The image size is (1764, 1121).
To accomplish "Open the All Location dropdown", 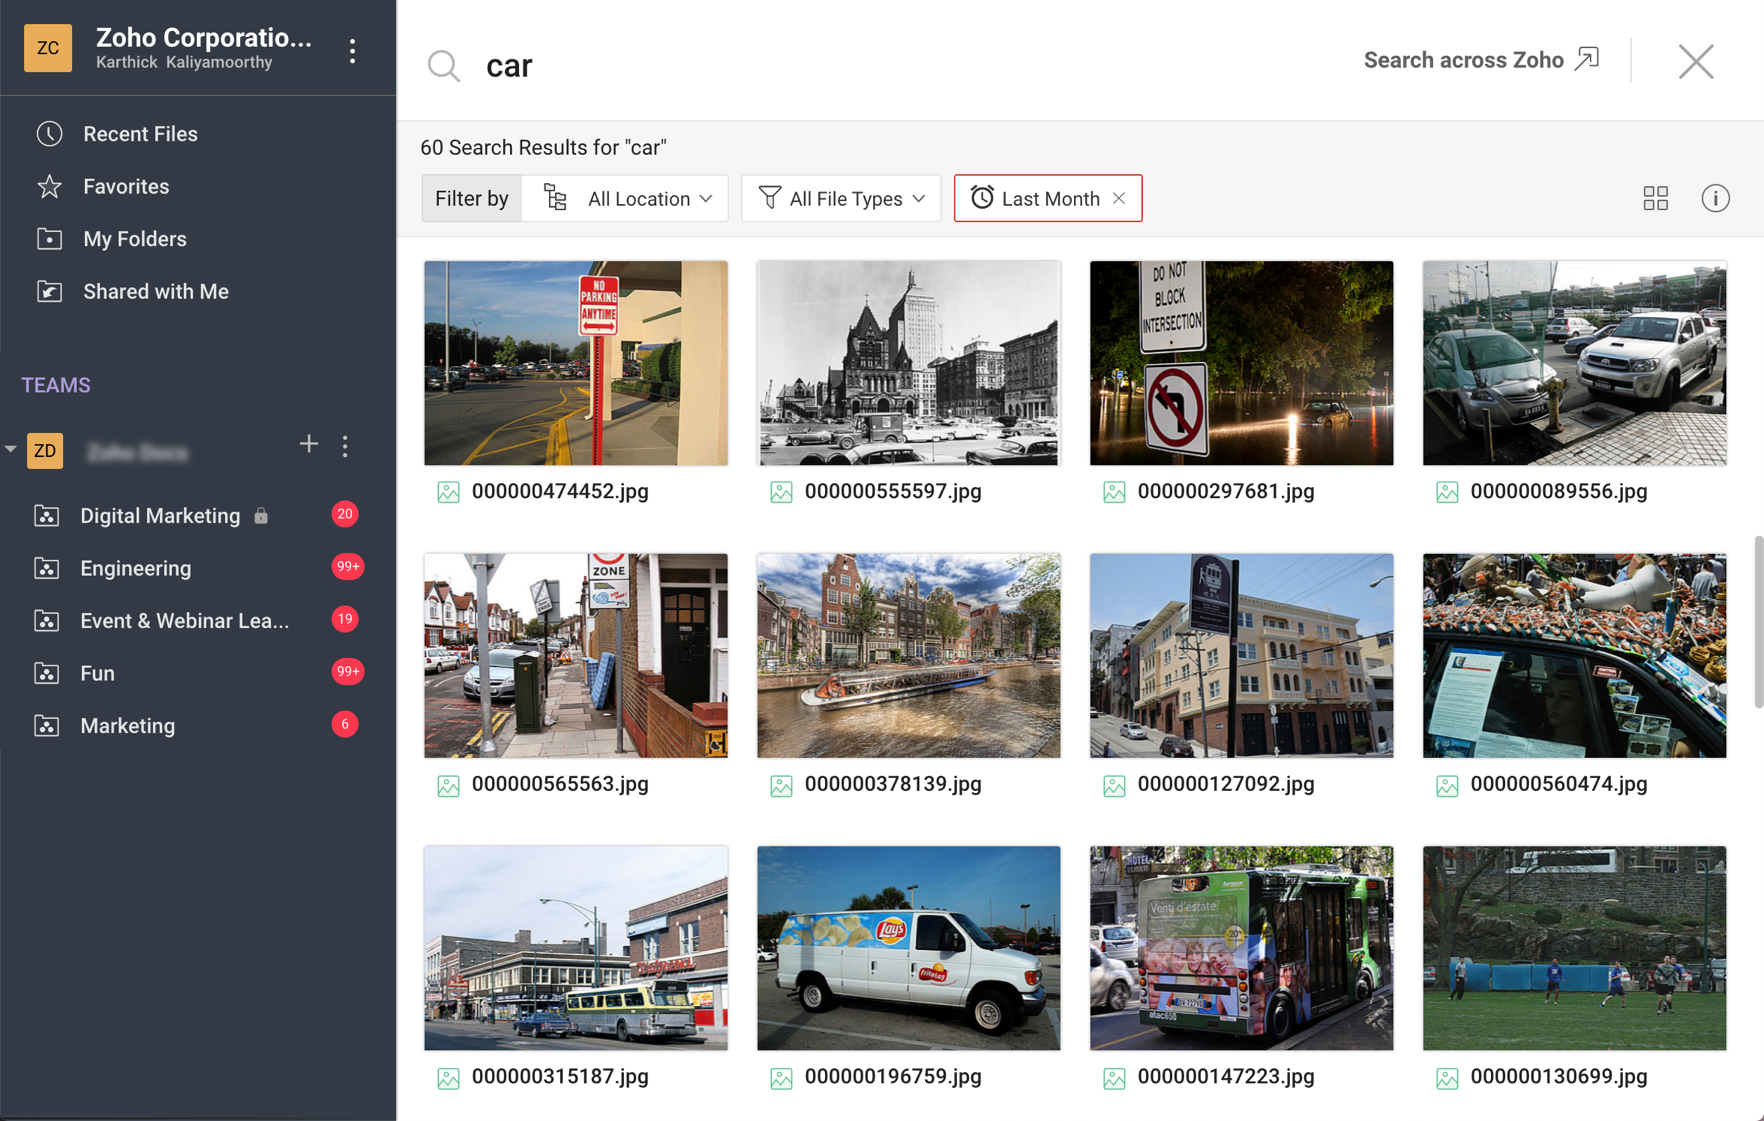I will pyautogui.click(x=626, y=198).
